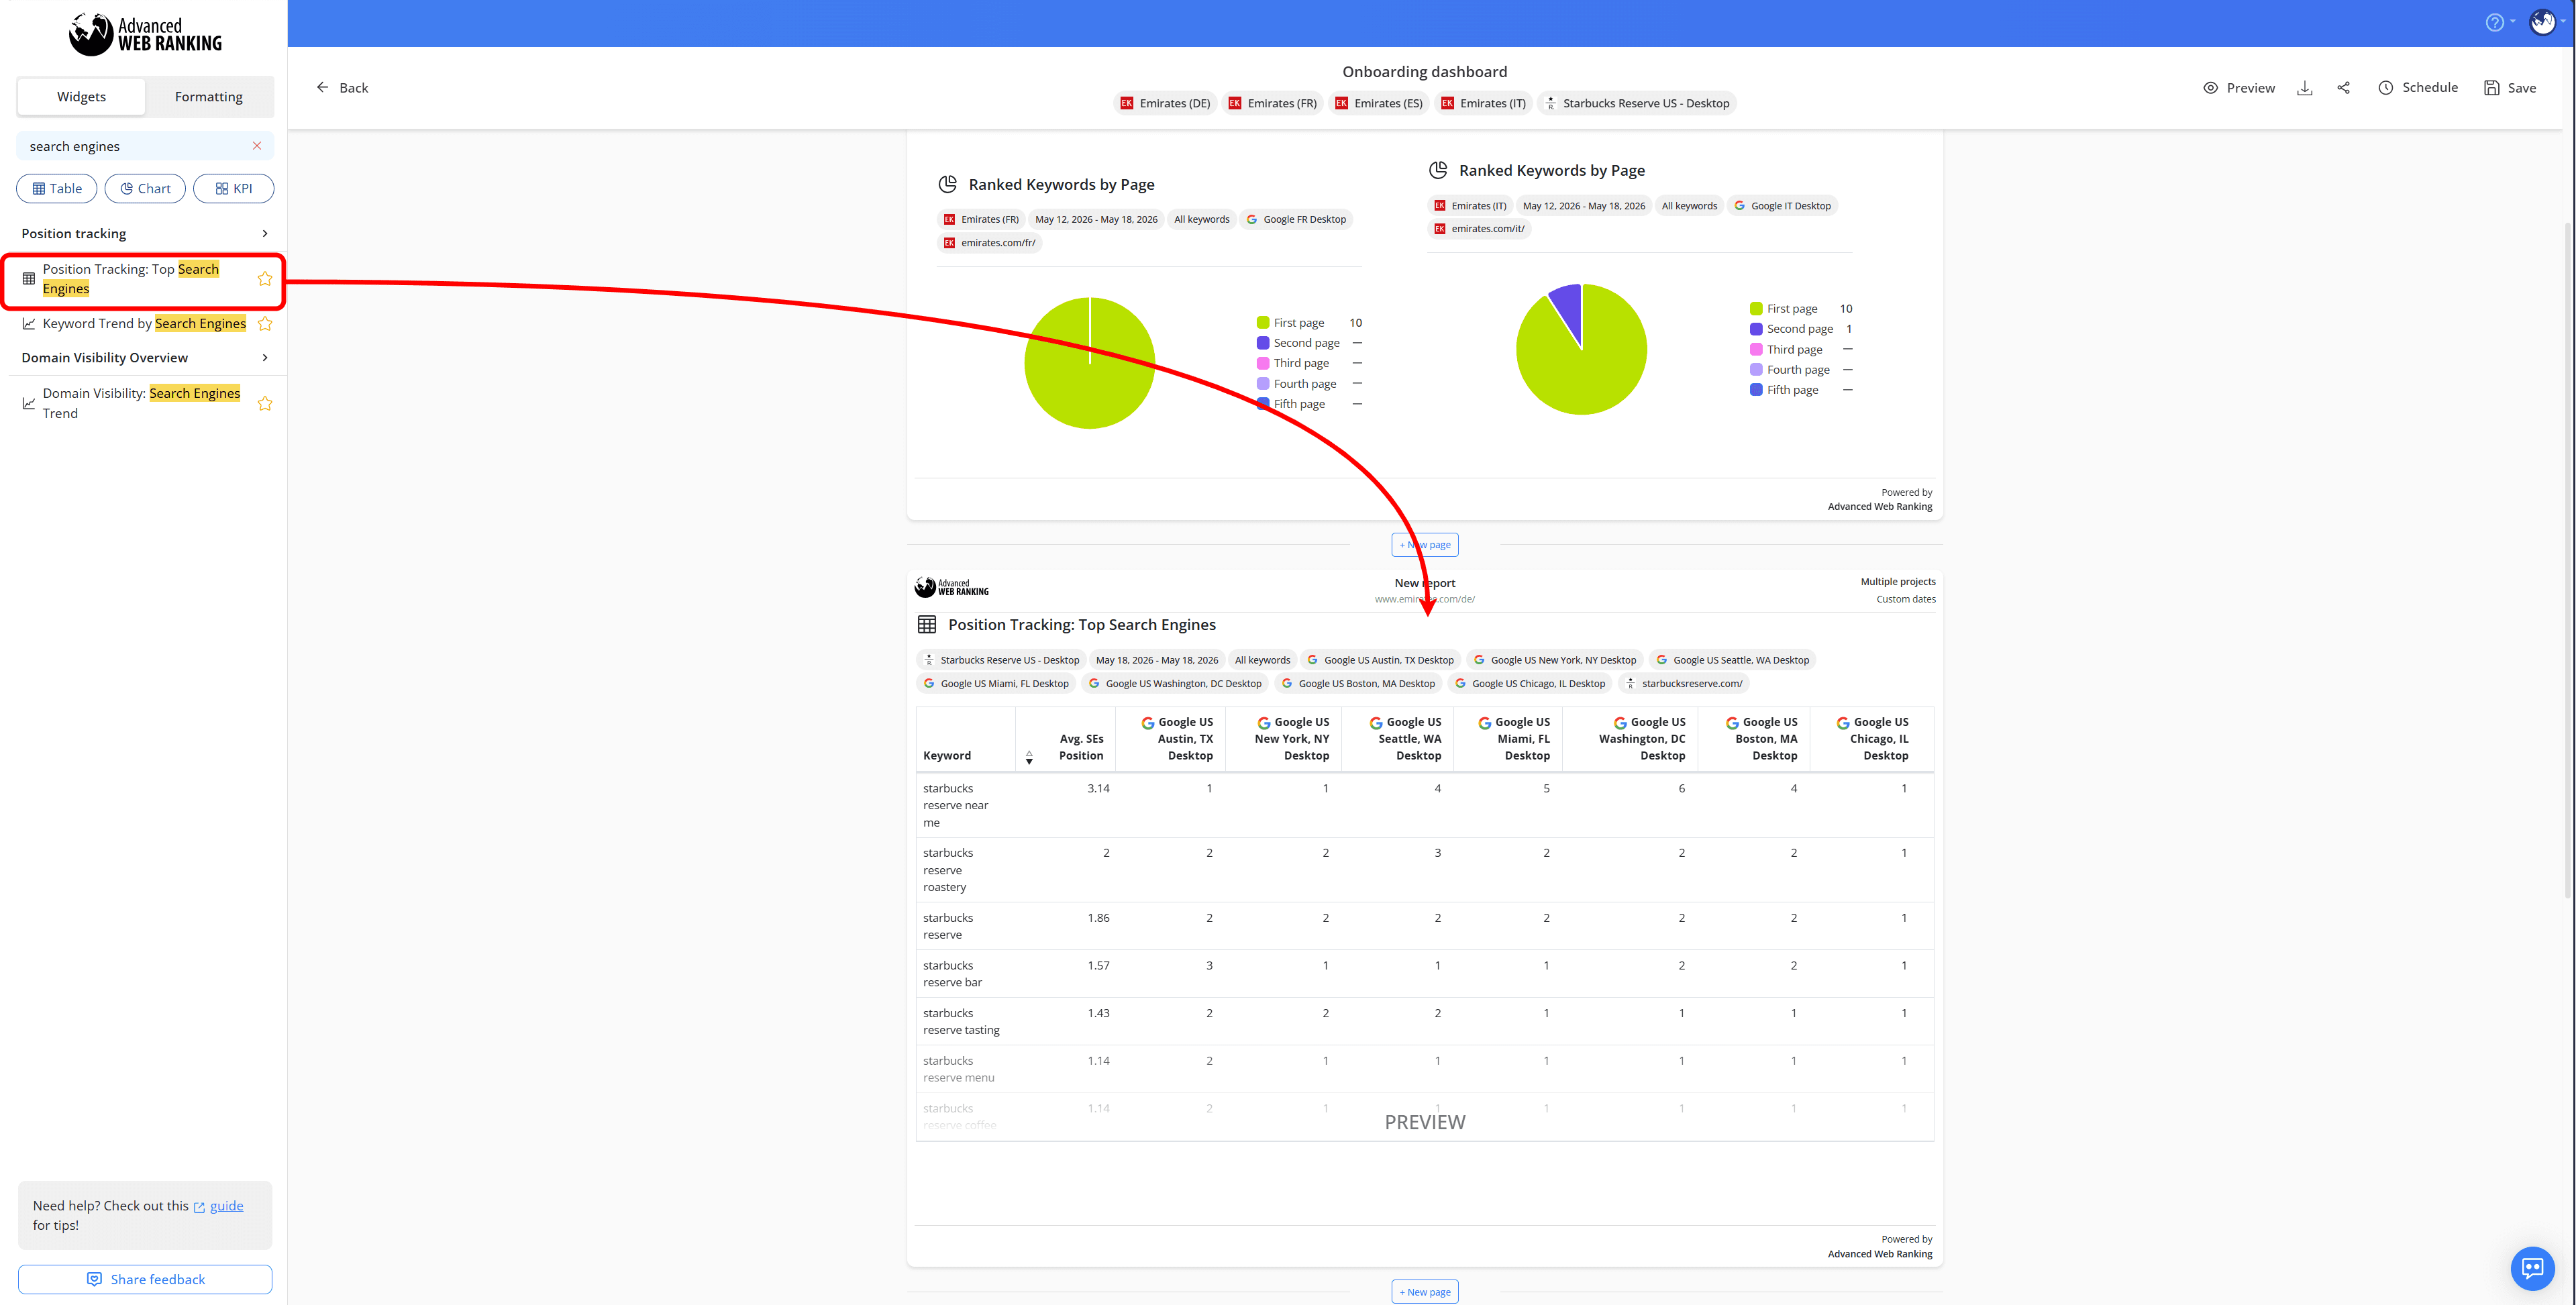Go Back using the arrow button
The height and width of the screenshot is (1305, 2576).
pos(342,88)
